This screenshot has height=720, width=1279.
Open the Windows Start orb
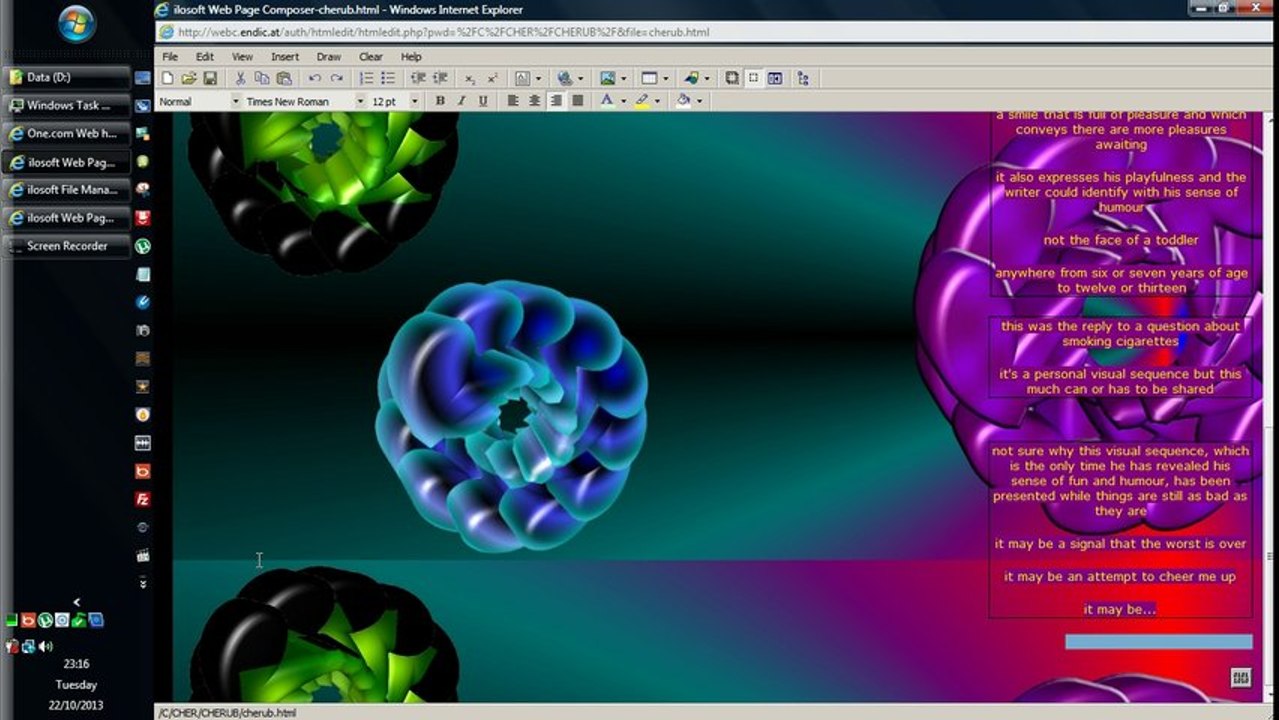click(x=77, y=24)
